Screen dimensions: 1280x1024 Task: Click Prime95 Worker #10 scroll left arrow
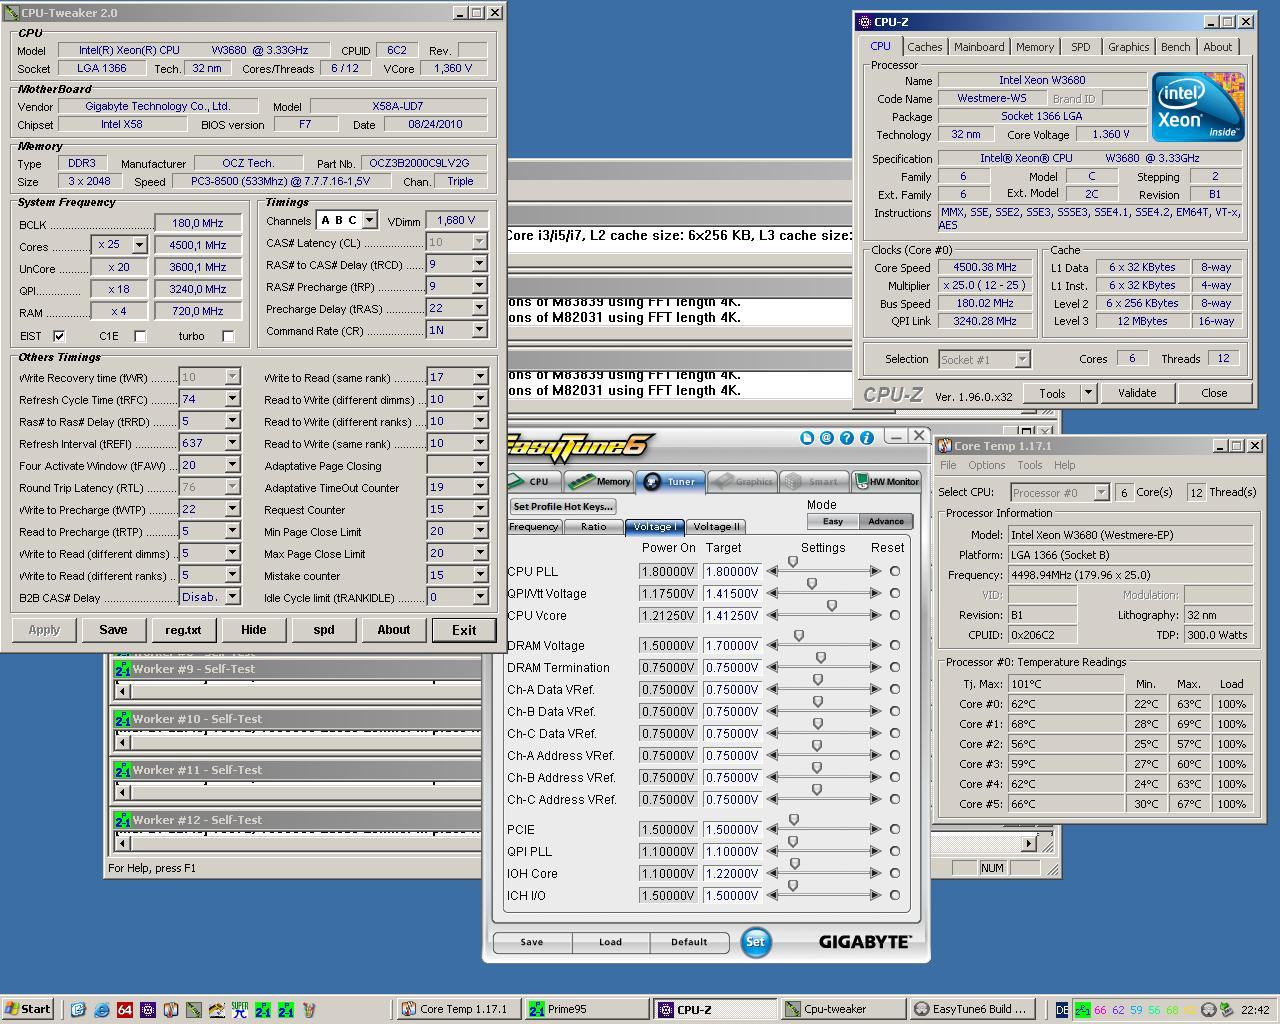[x=124, y=741]
